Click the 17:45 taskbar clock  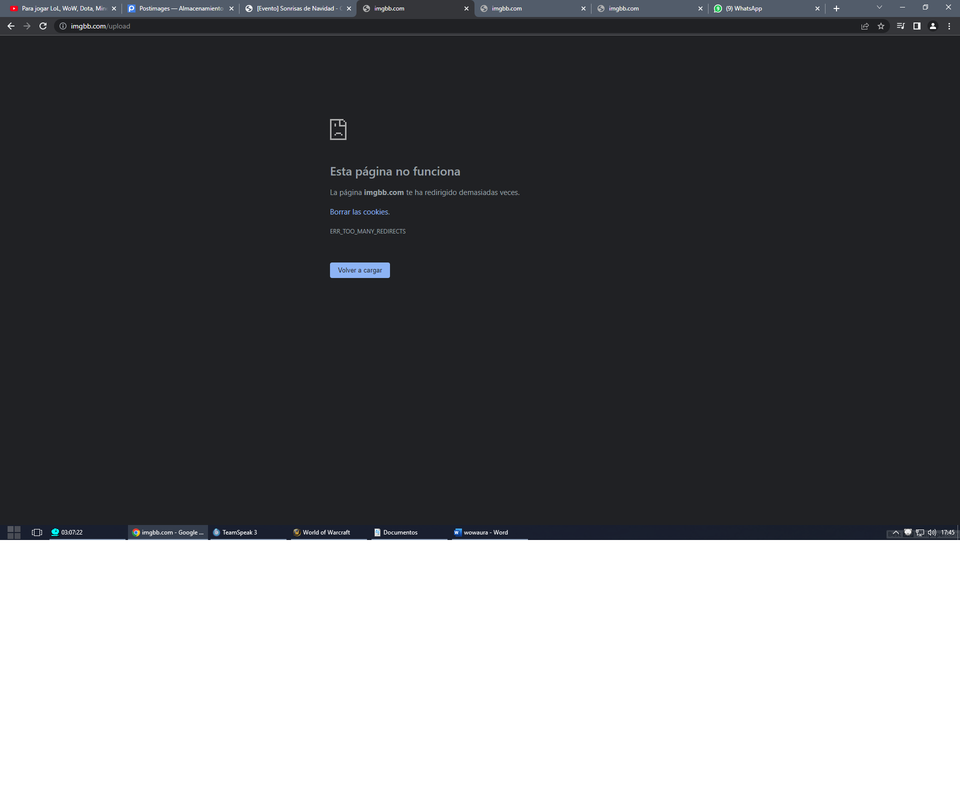coord(948,533)
